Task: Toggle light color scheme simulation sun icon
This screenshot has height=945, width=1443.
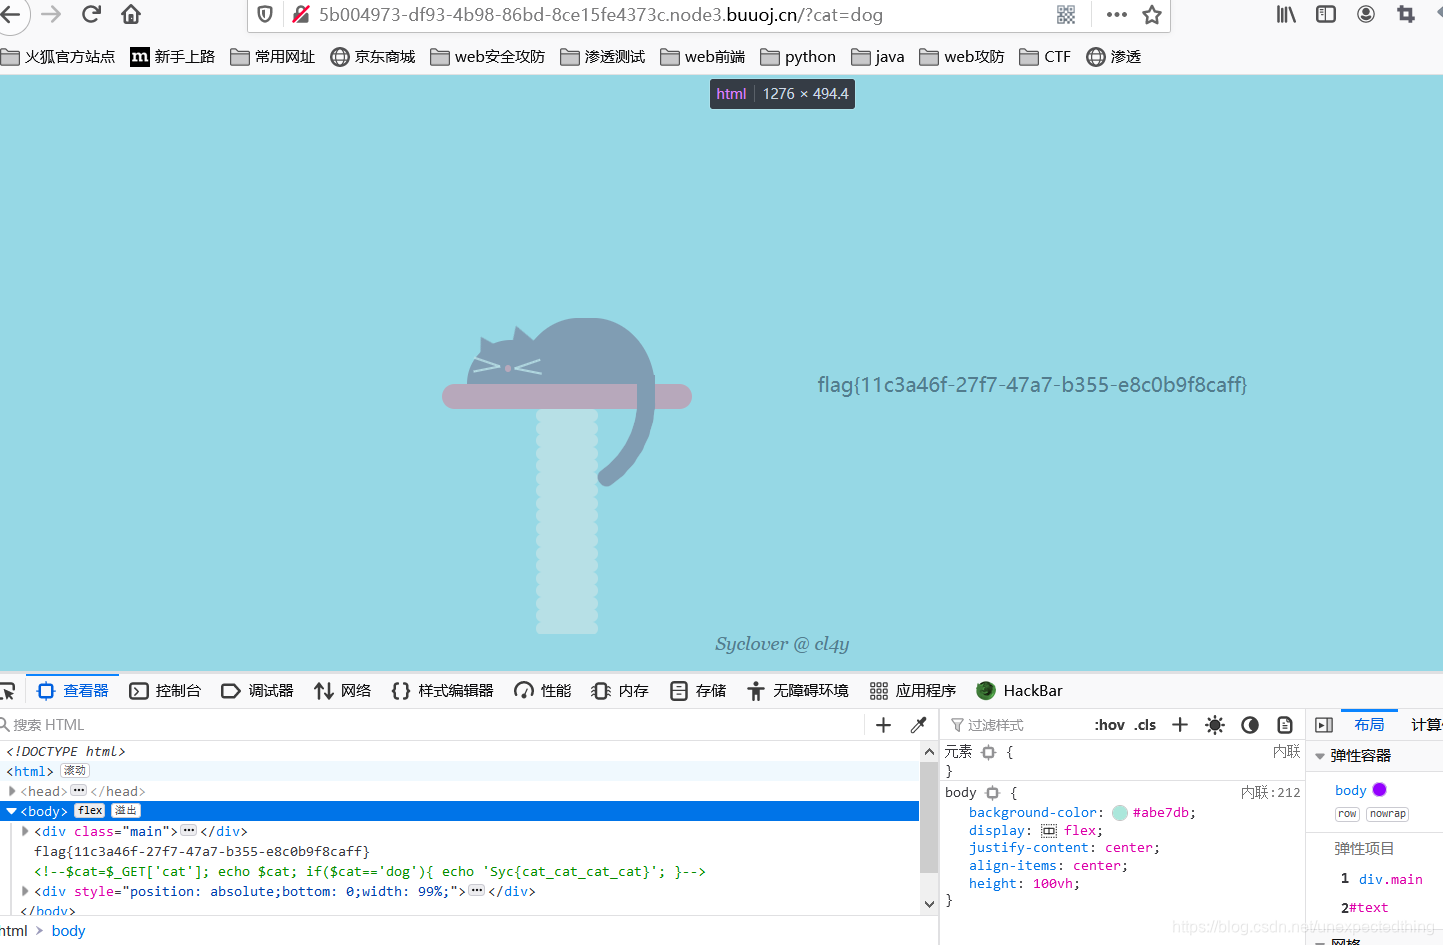Action: click(1215, 725)
